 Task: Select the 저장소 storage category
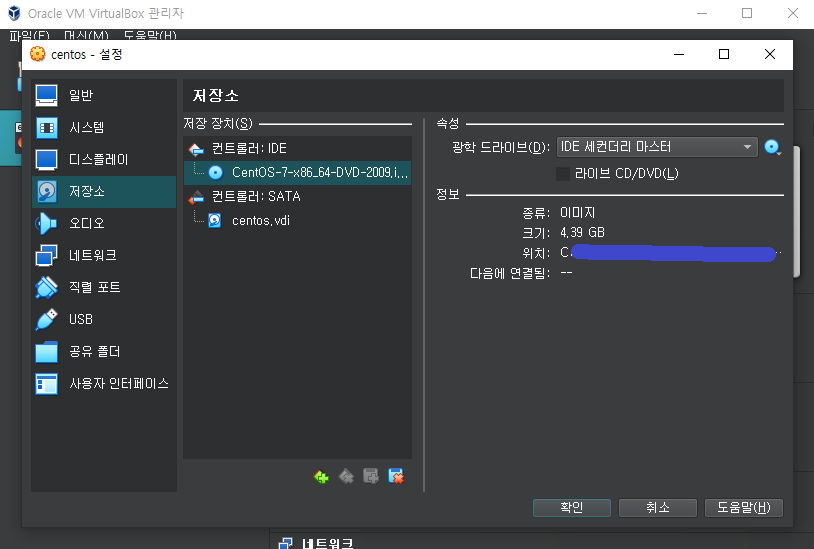point(104,192)
